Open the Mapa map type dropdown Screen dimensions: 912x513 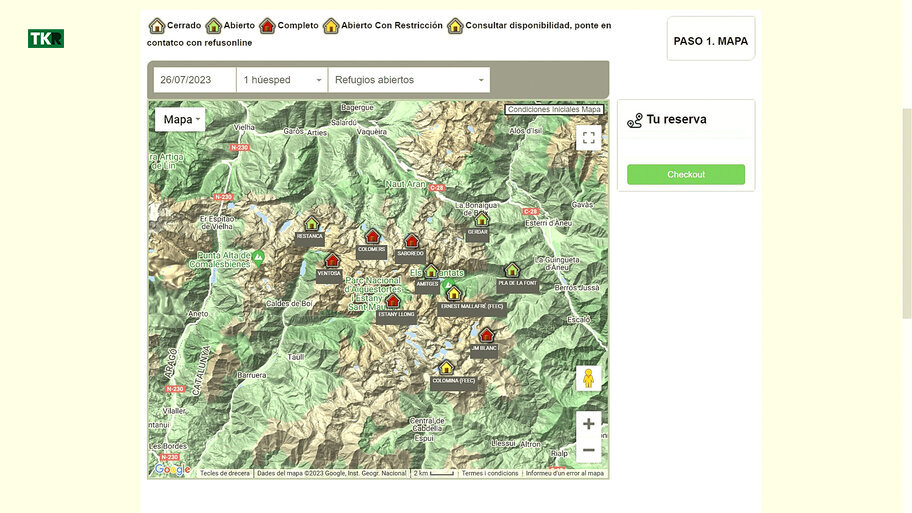[x=180, y=120]
